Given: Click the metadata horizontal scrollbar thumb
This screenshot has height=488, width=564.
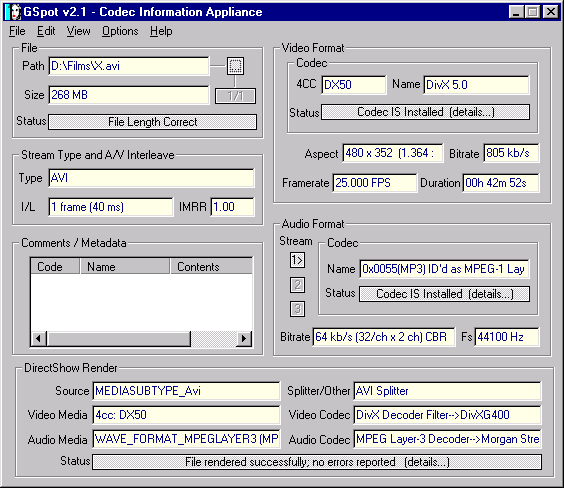Looking at the screenshot, I should click(118, 338).
